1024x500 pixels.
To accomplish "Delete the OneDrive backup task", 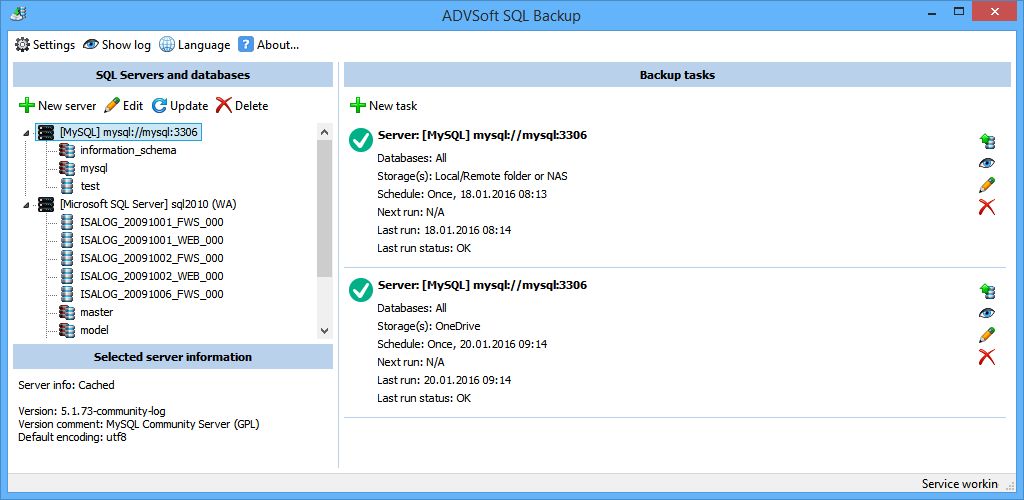I will (987, 357).
